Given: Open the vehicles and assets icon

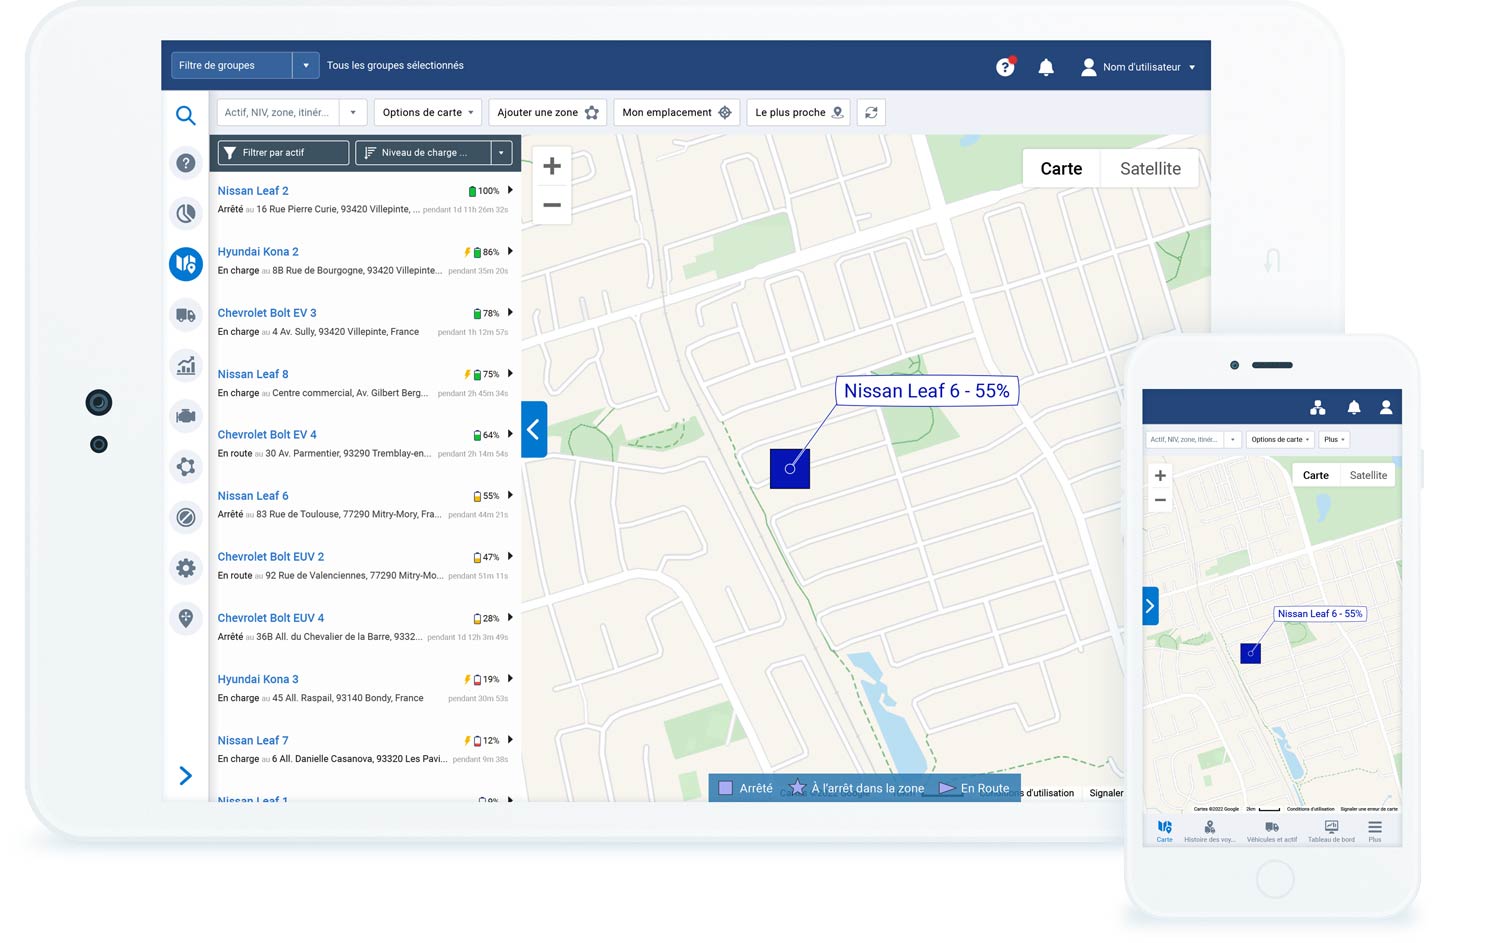Looking at the screenshot, I should click(186, 315).
